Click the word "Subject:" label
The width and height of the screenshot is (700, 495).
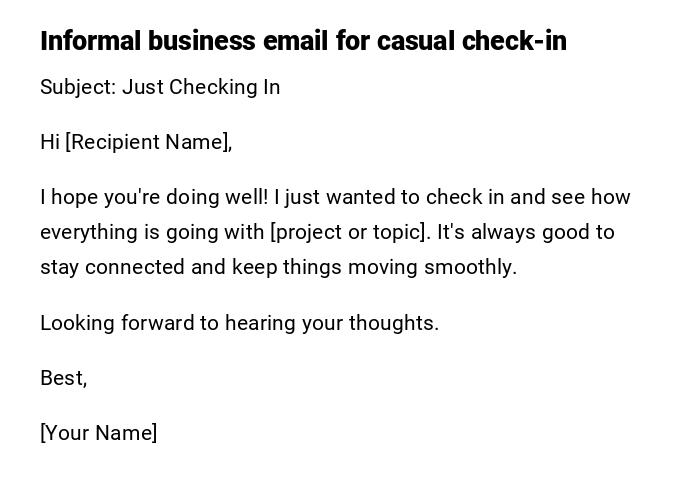click(x=78, y=87)
